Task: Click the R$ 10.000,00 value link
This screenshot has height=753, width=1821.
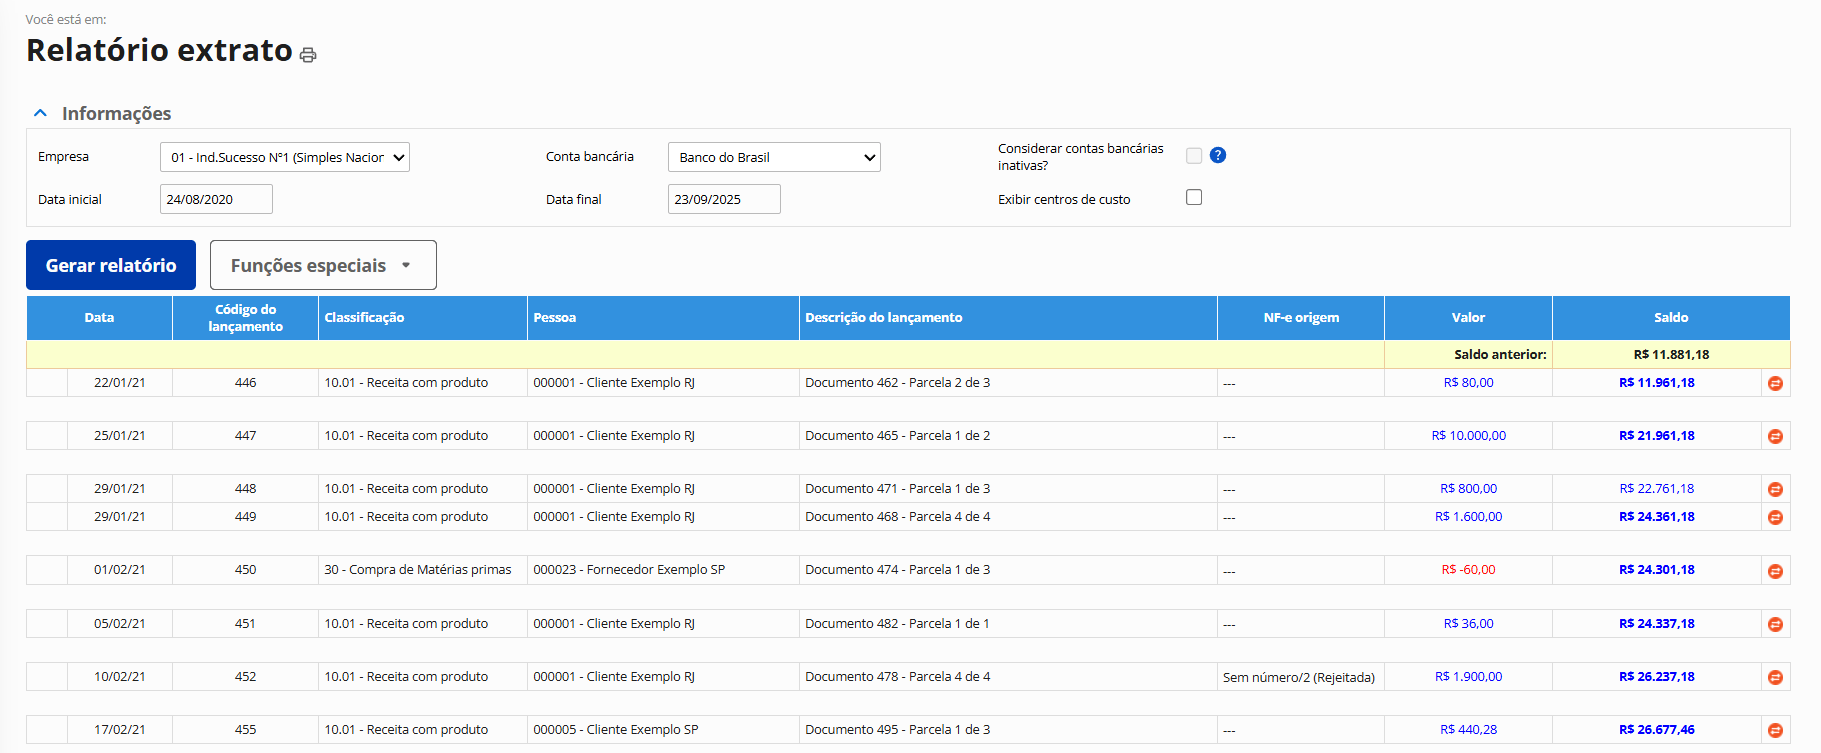Action: tap(1468, 436)
